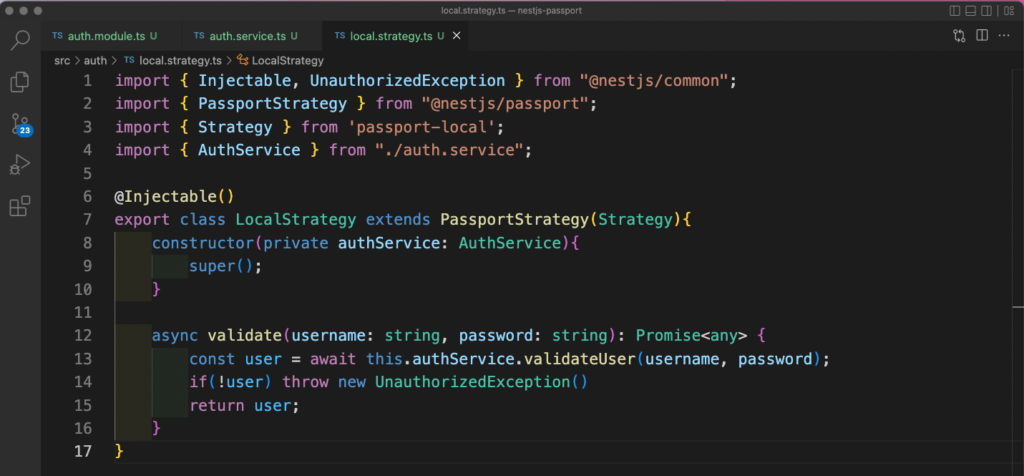Click the local.strategy.ts breadcrumb item
Screen dimensions: 1024x476
pos(180,60)
